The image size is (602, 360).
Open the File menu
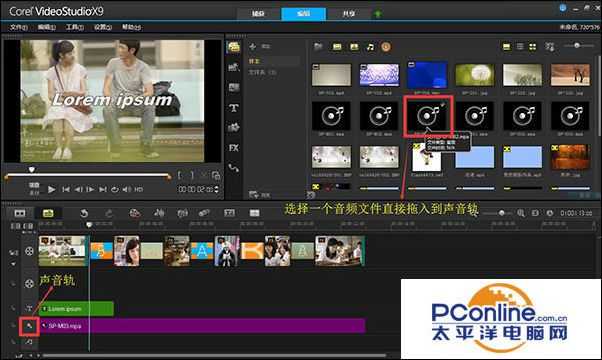[x=18, y=27]
